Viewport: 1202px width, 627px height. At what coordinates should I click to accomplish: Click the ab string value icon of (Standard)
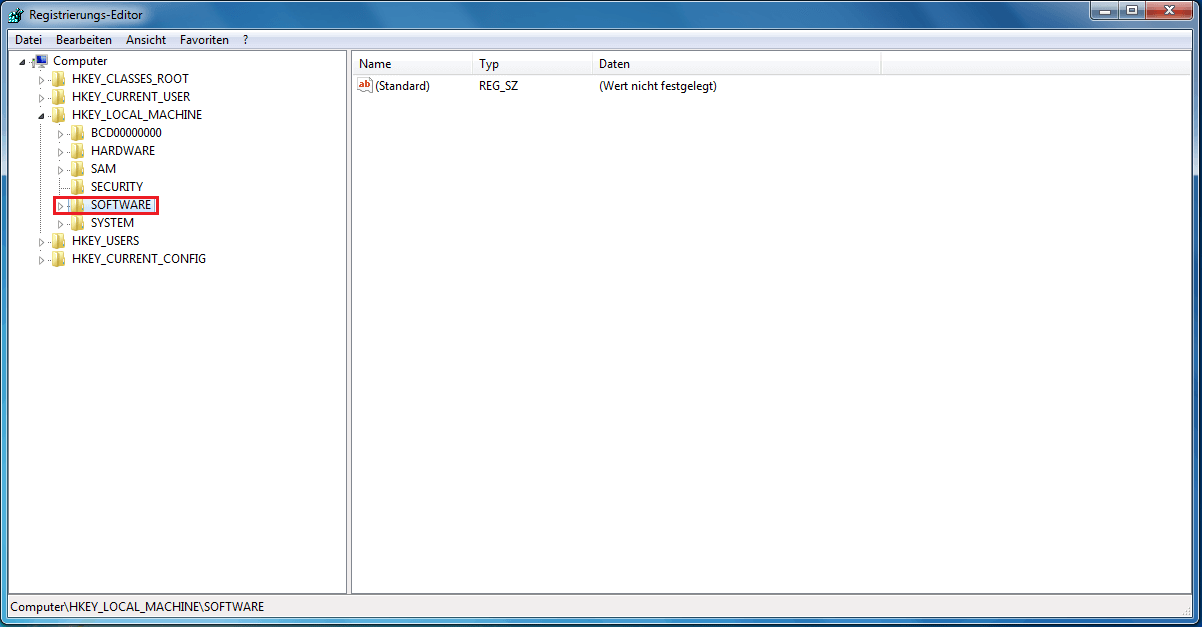(364, 85)
